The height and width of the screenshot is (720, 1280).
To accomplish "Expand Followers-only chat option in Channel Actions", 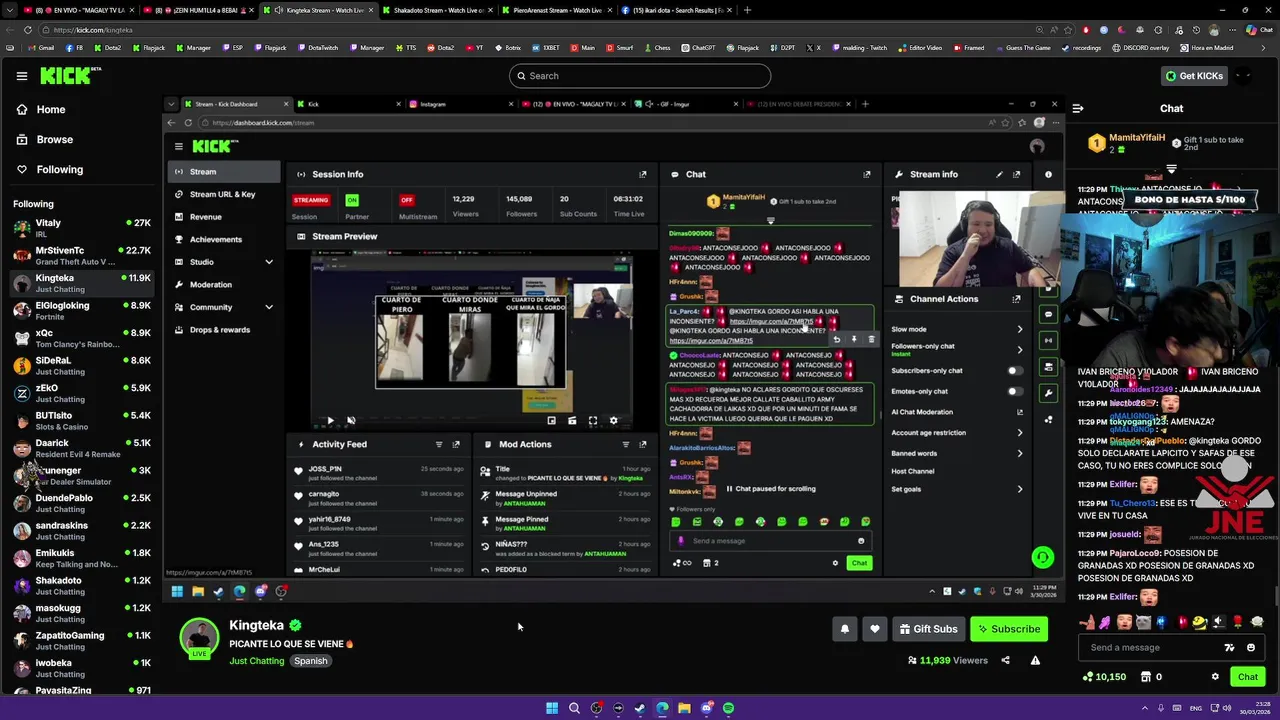I will click(1019, 349).
